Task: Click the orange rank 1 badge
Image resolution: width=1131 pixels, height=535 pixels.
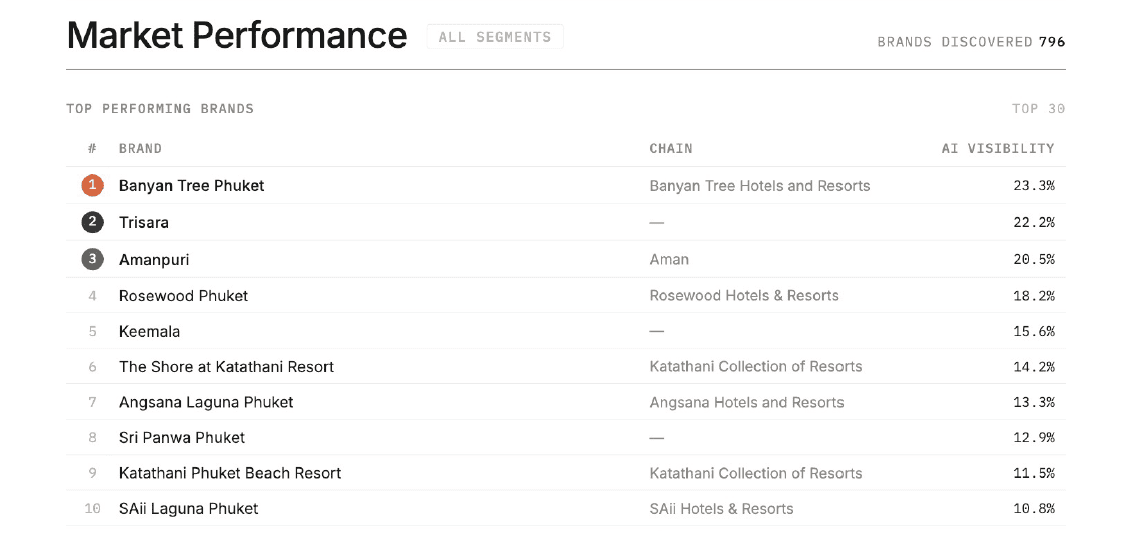Action: click(92, 185)
